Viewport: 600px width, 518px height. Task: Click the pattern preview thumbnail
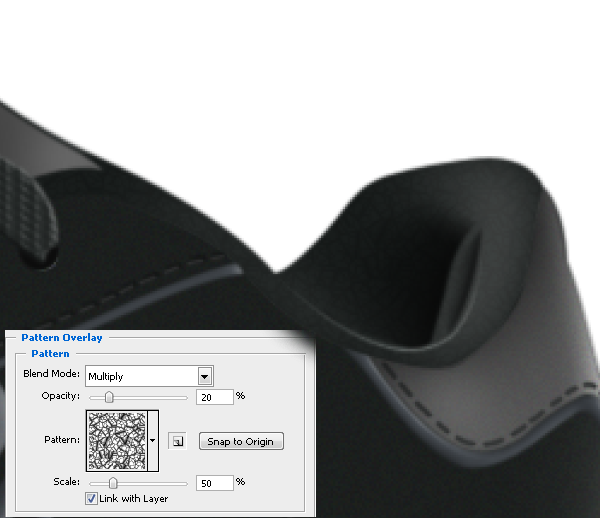117,441
